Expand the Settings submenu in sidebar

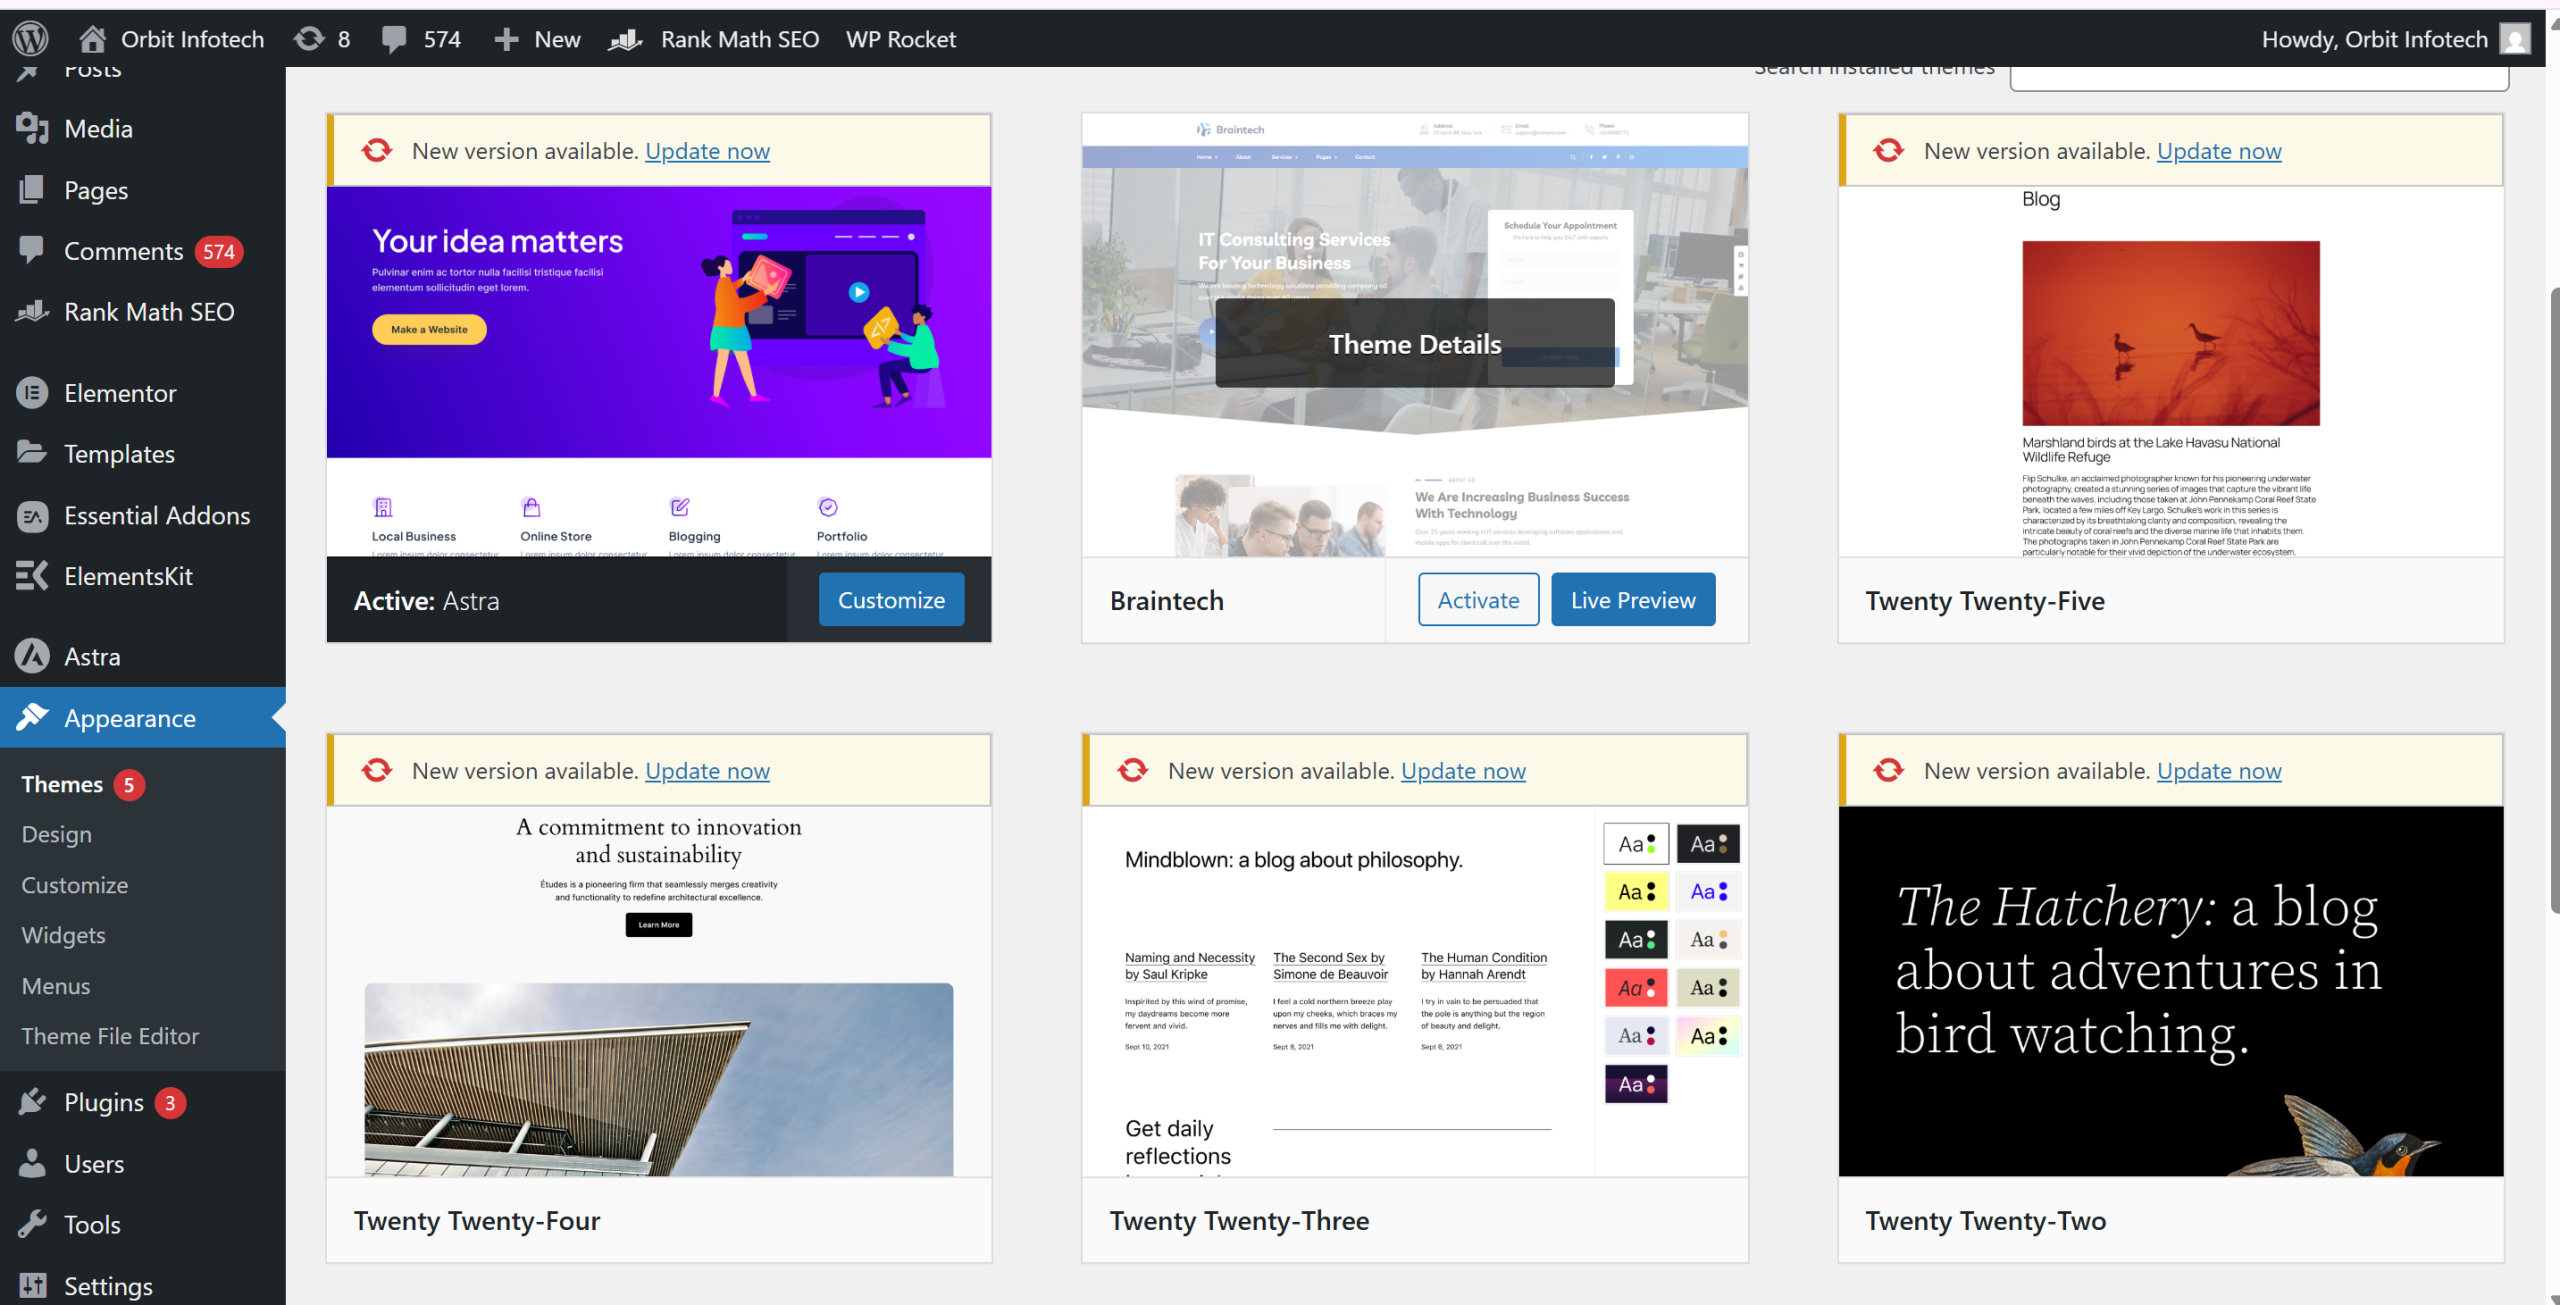(107, 1285)
